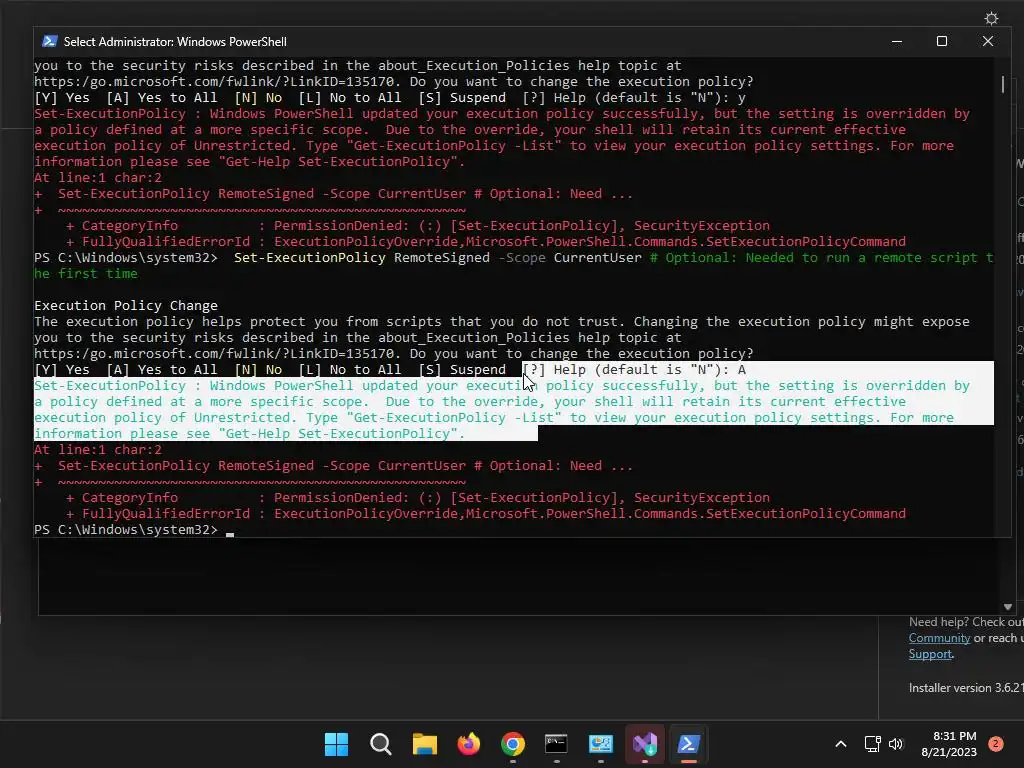Click the final PS C:\Windows\system32> prompt
The height and width of the screenshot is (768, 1024).
point(125,530)
